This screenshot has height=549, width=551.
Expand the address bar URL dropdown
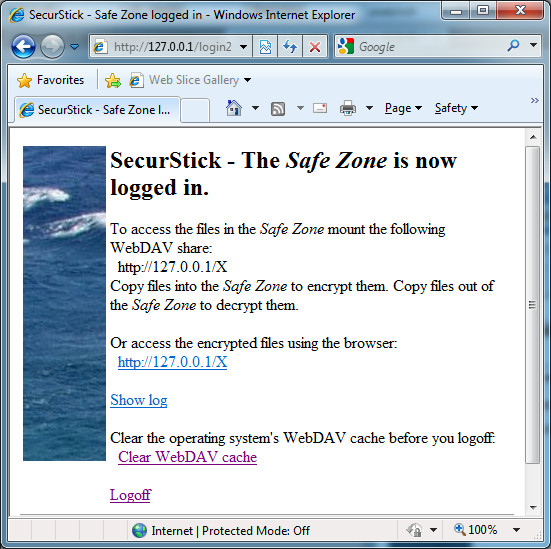point(243,46)
